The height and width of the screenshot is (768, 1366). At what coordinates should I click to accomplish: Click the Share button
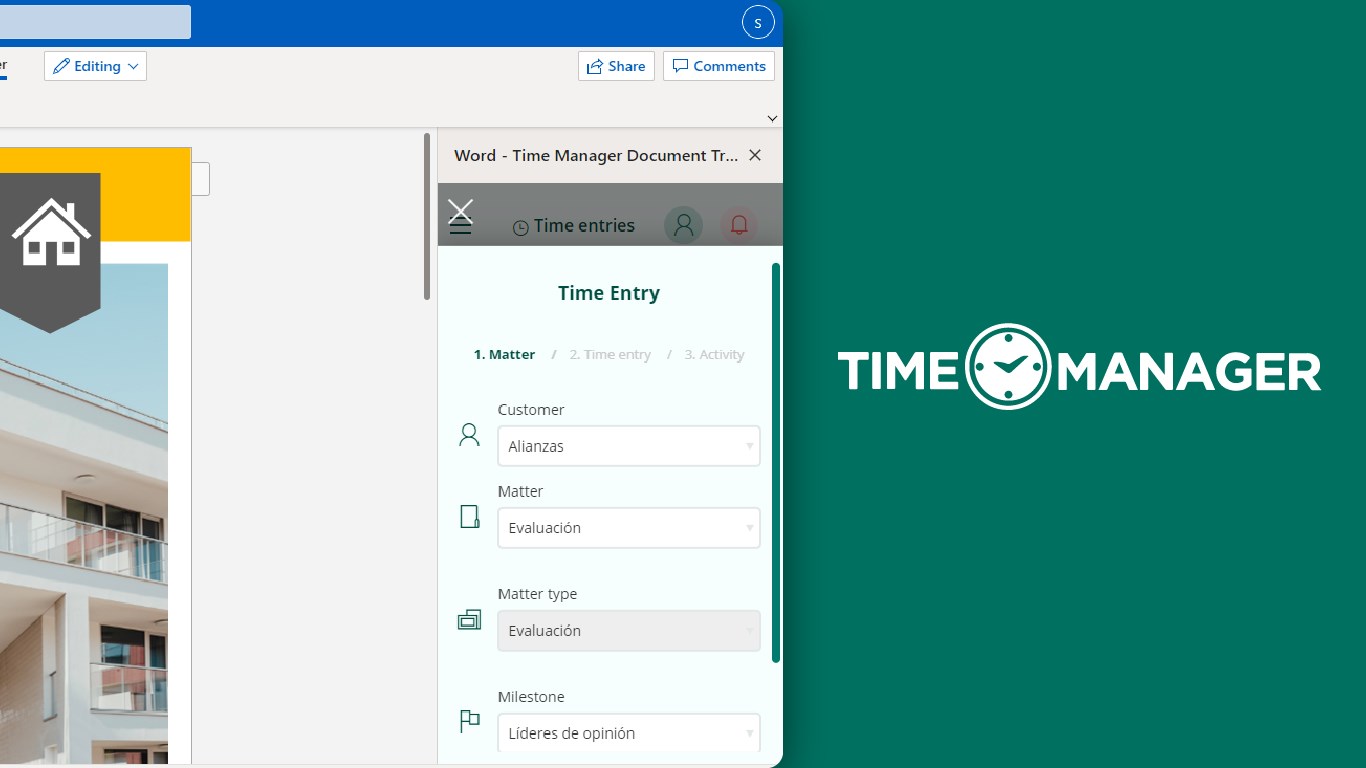pos(616,66)
